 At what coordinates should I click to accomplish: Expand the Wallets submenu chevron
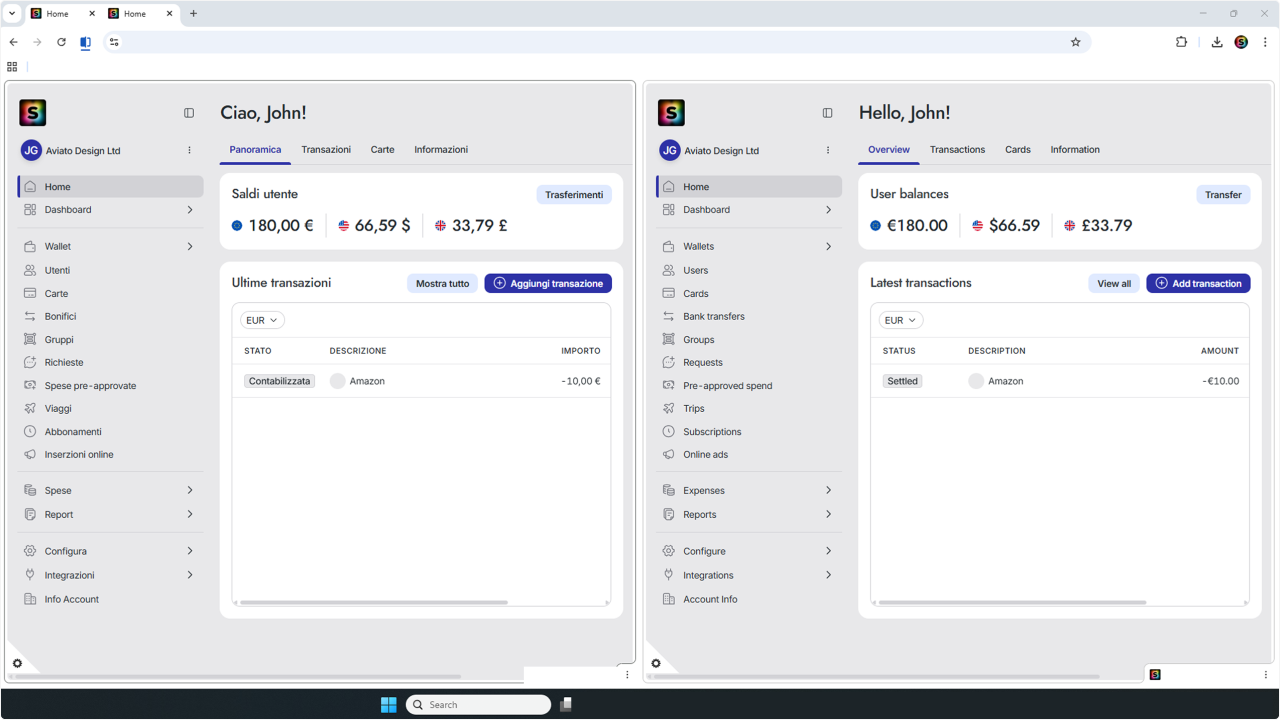(x=828, y=246)
